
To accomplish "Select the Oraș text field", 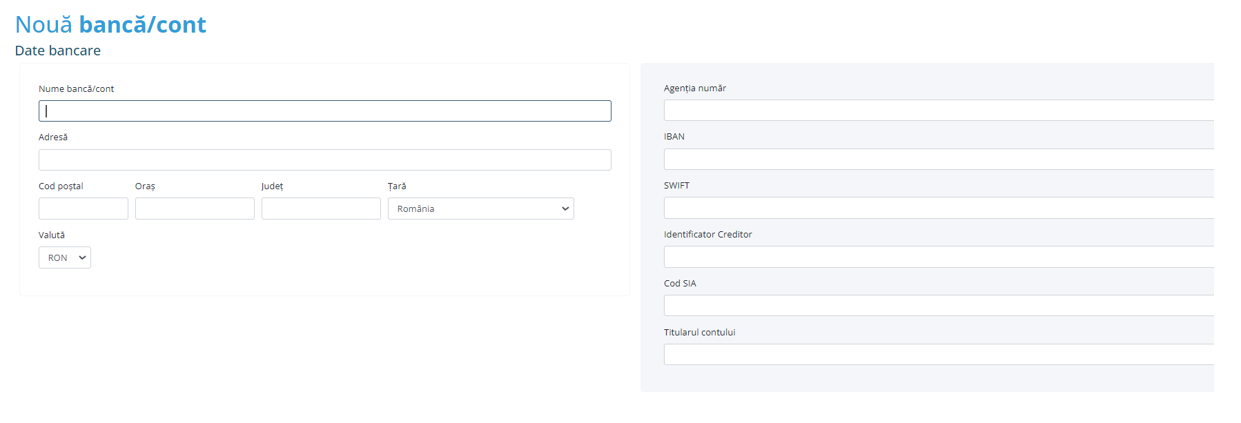I will click(x=194, y=208).
